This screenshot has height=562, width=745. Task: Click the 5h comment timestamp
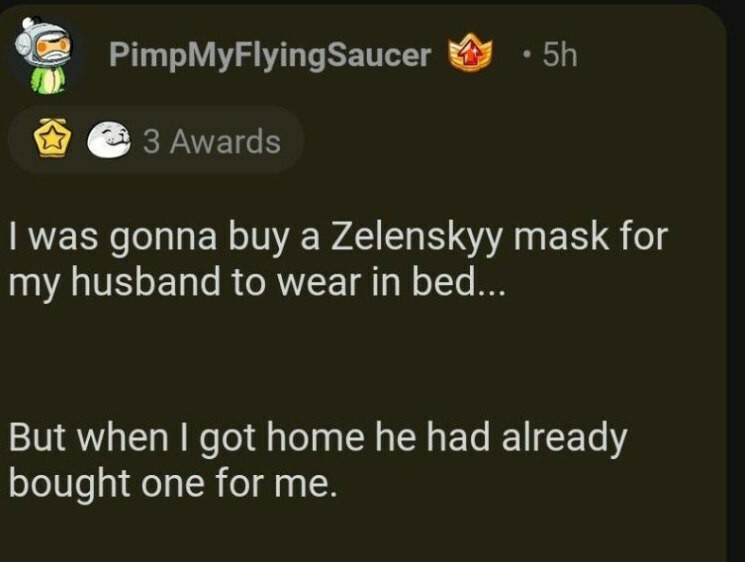(x=558, y=56)
